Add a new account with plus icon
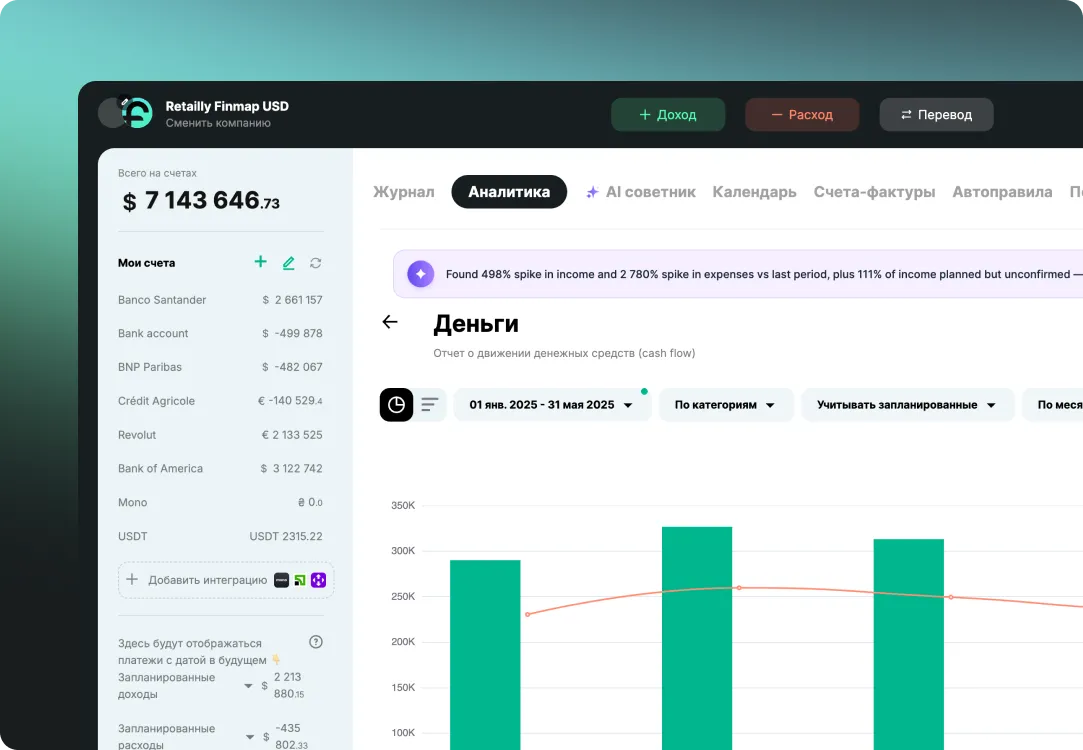 tap(260, 262)
